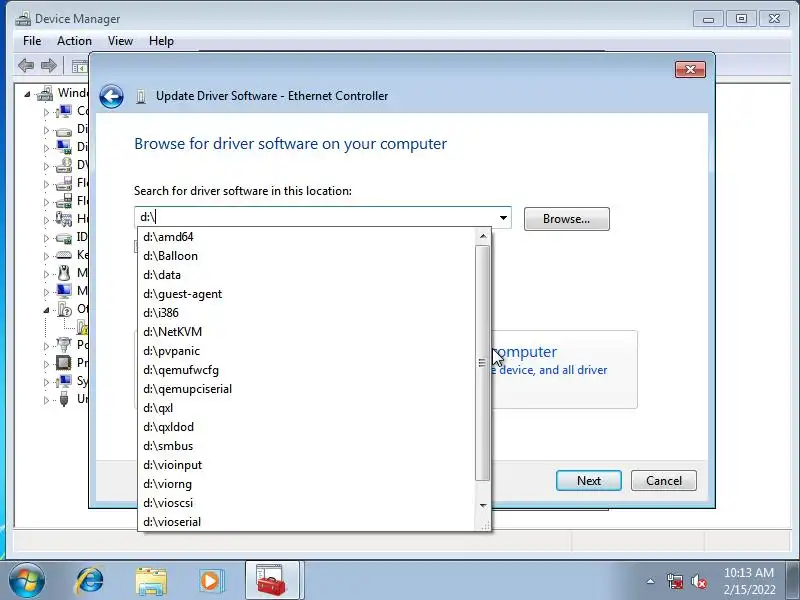Open the location combo box dropdown arrow
800x600 pixels.
pyautogui.click(x=503, y=218)
